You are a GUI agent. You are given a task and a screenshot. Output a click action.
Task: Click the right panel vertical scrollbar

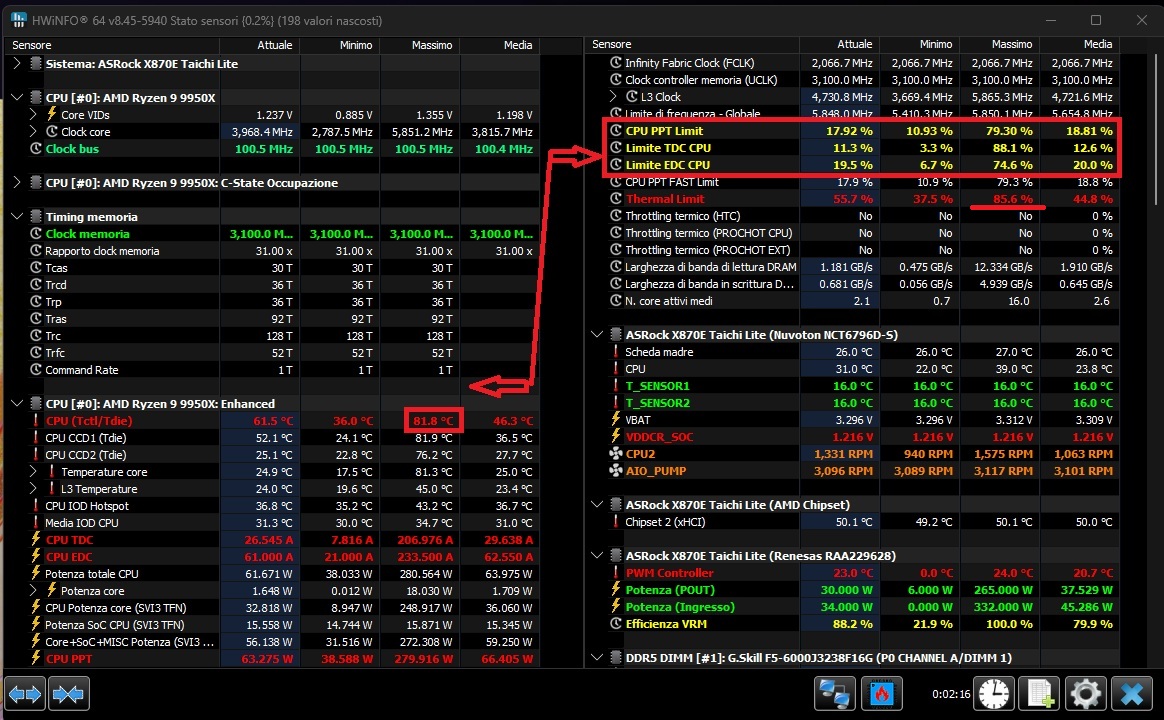[1155, 130]
